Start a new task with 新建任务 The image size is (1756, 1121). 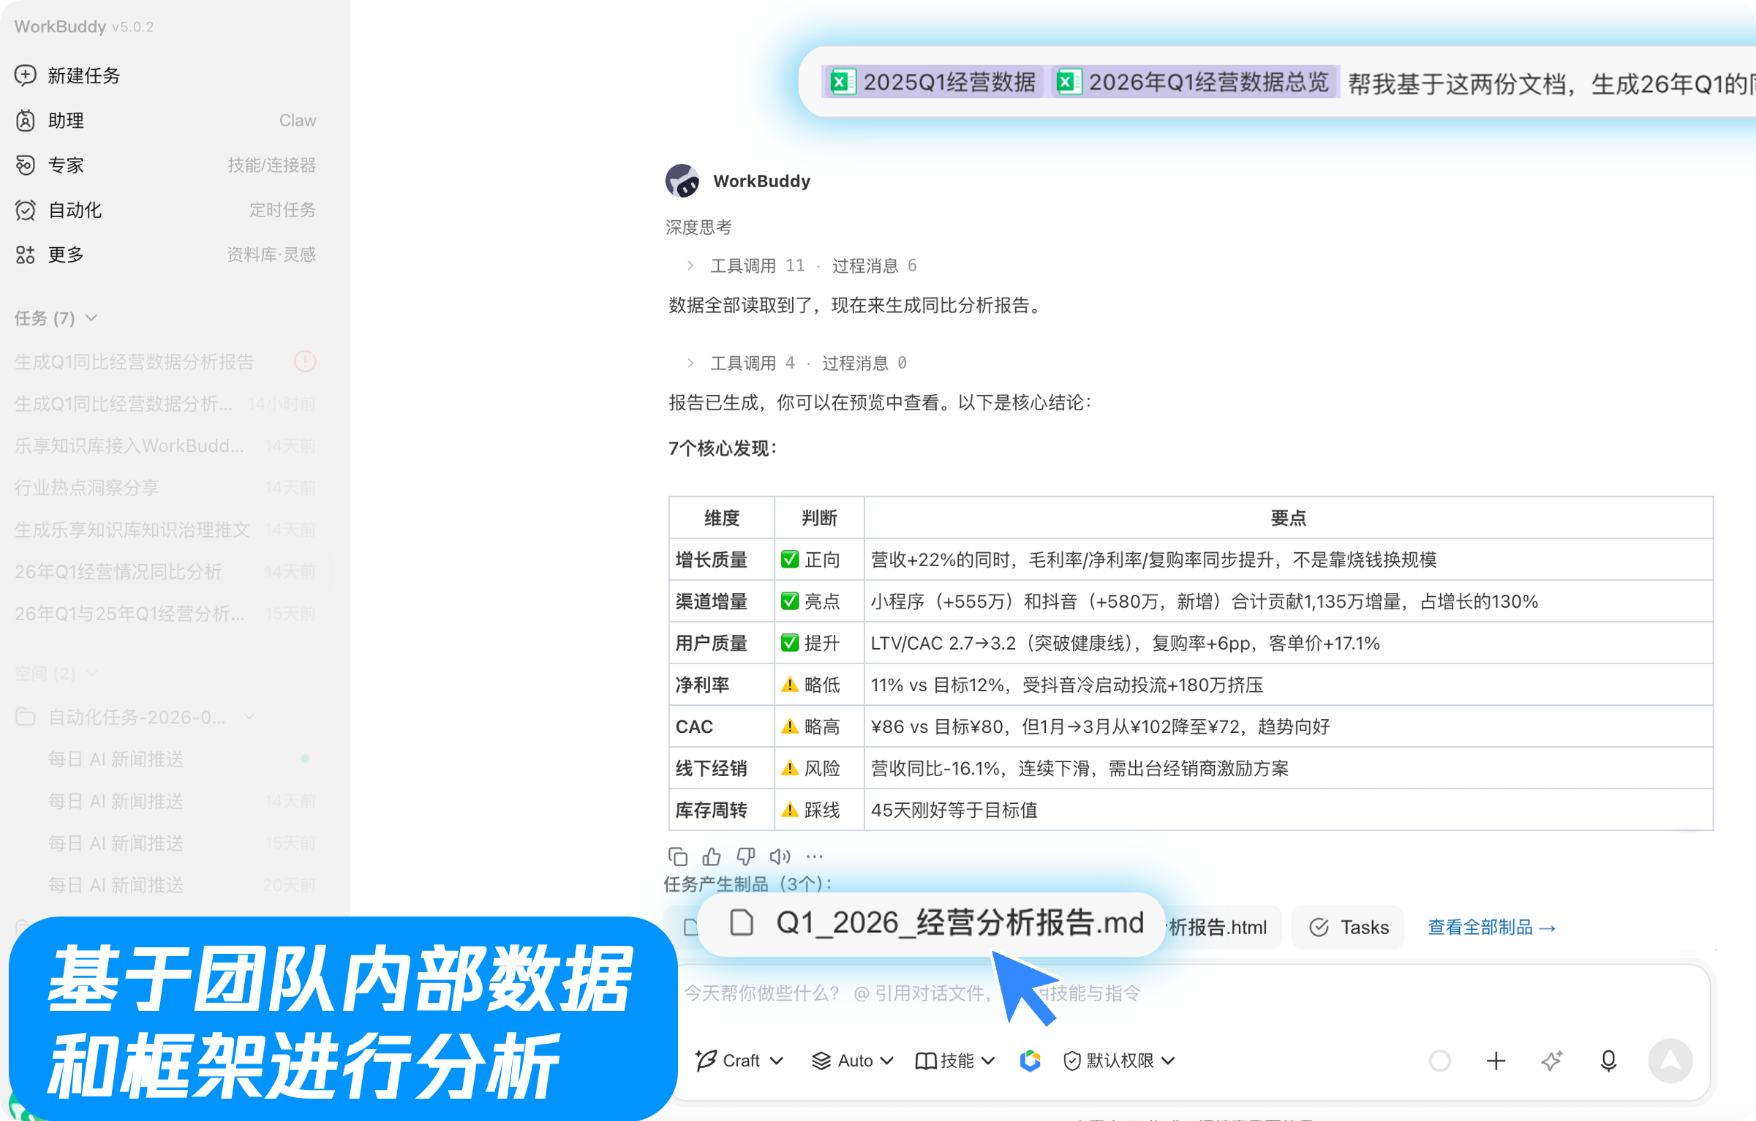[68, 75]
